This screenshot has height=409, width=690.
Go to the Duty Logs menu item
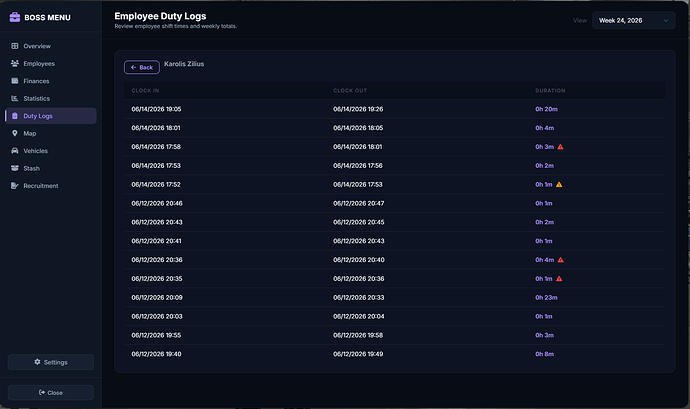pos(51,116)
